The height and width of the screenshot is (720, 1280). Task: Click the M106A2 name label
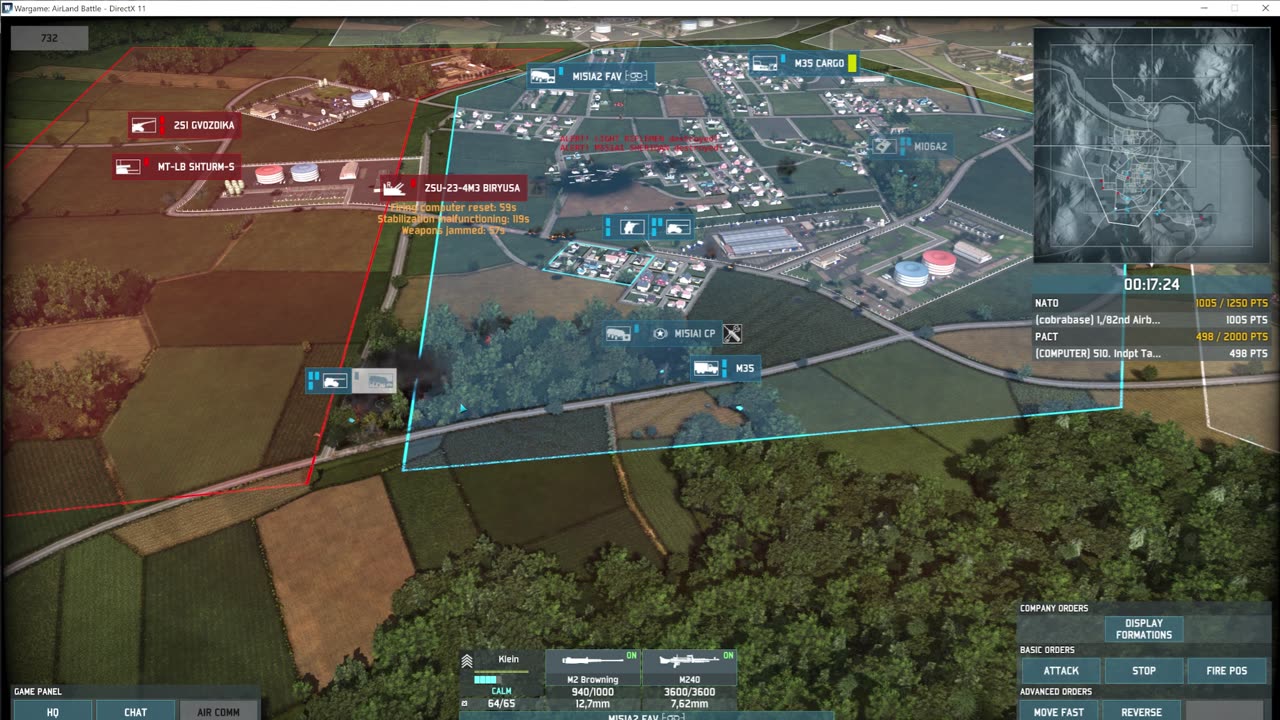click(x=931, y=146)
